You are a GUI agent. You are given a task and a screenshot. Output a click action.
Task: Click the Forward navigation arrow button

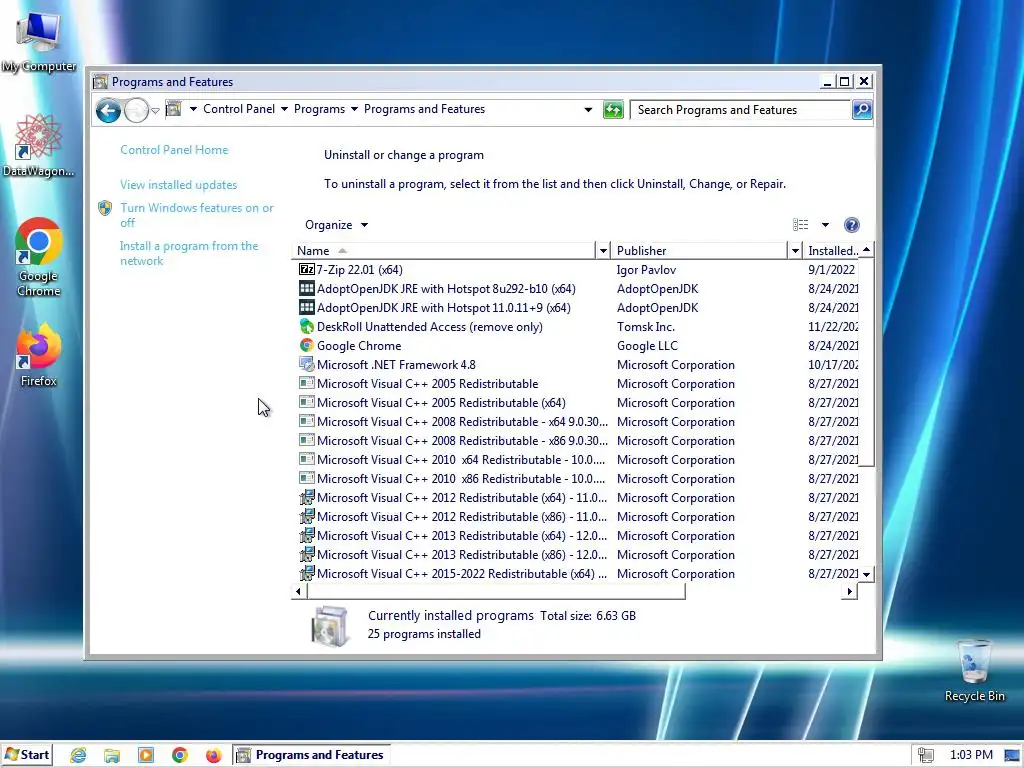pyautogui.click(x=136, y=110)
